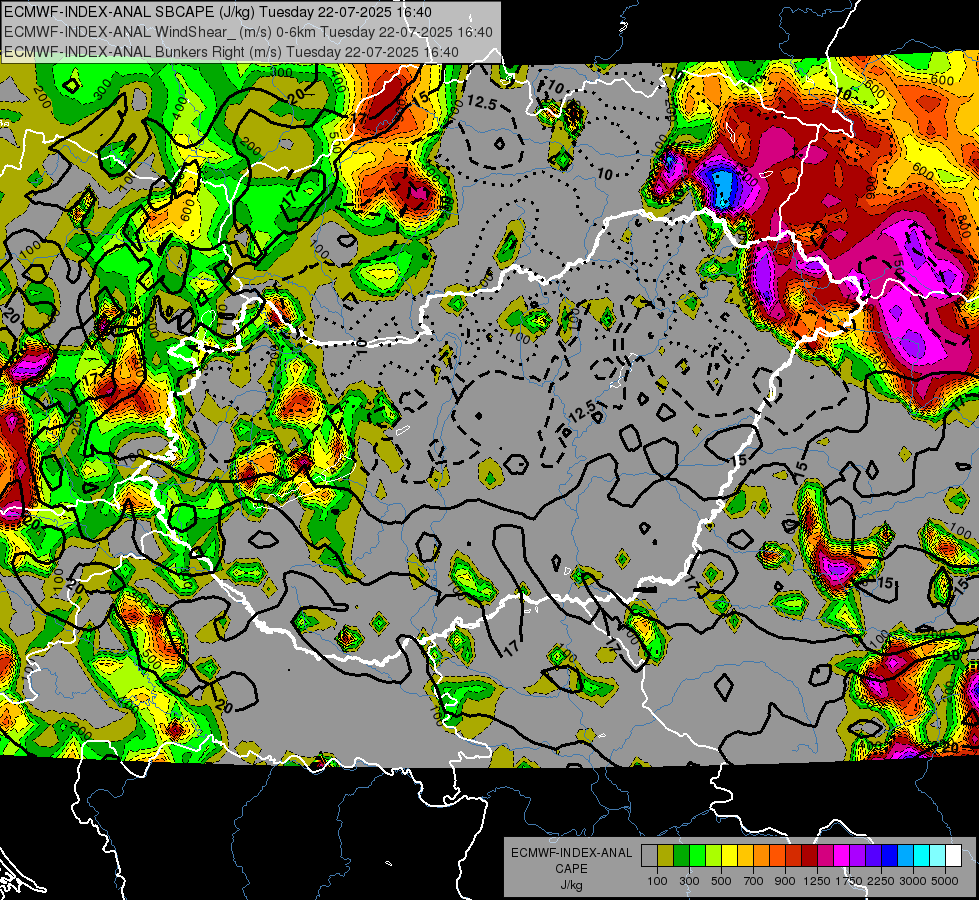Select the pure blue legend swatch

point(890,856)
